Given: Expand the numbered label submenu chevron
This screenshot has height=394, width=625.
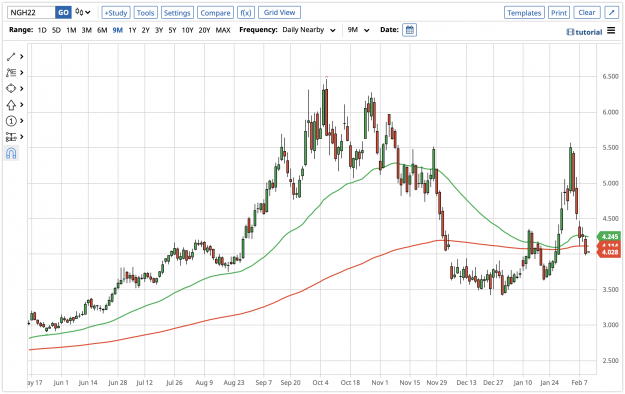Looking at the screenshot, I should coord(22,121).
